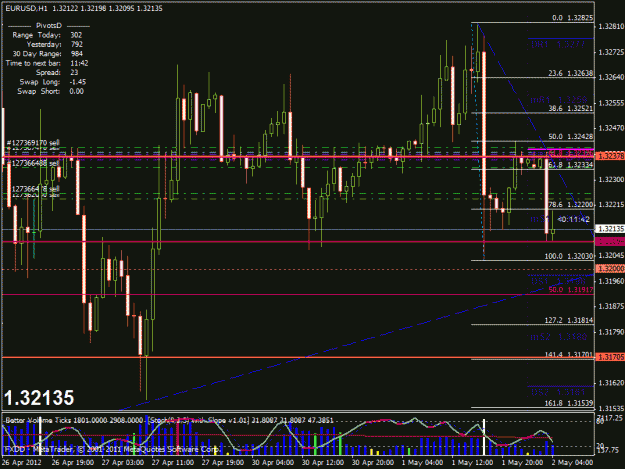Image resolution: width=625 pixels, height=469 pixels.
Task: Click price scale value 1.32725
Action: pyautogui.click(x=611, y=52)
